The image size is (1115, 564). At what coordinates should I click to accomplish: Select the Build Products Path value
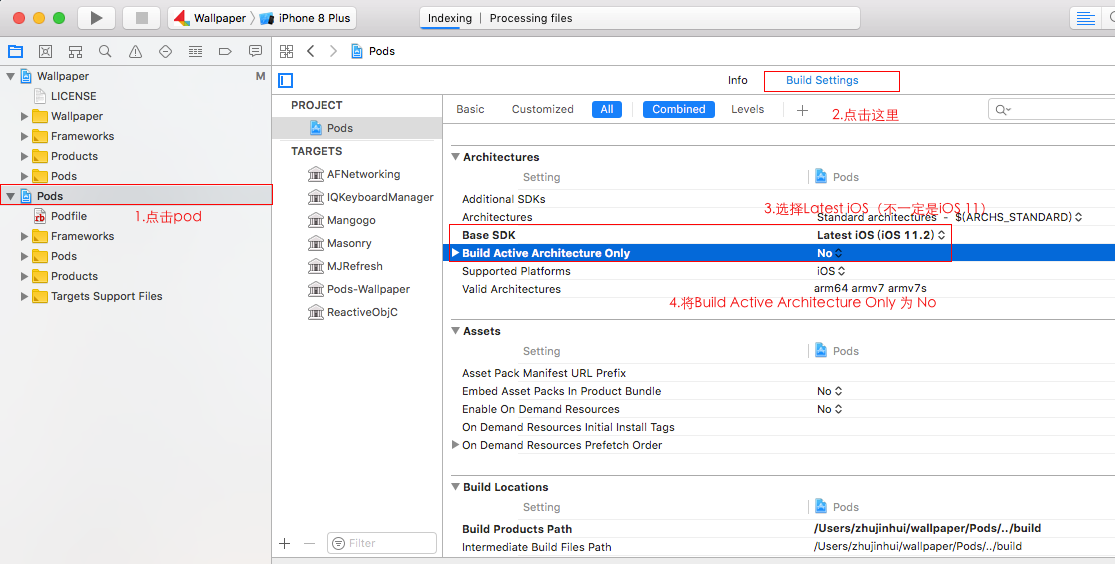(927, 528)
